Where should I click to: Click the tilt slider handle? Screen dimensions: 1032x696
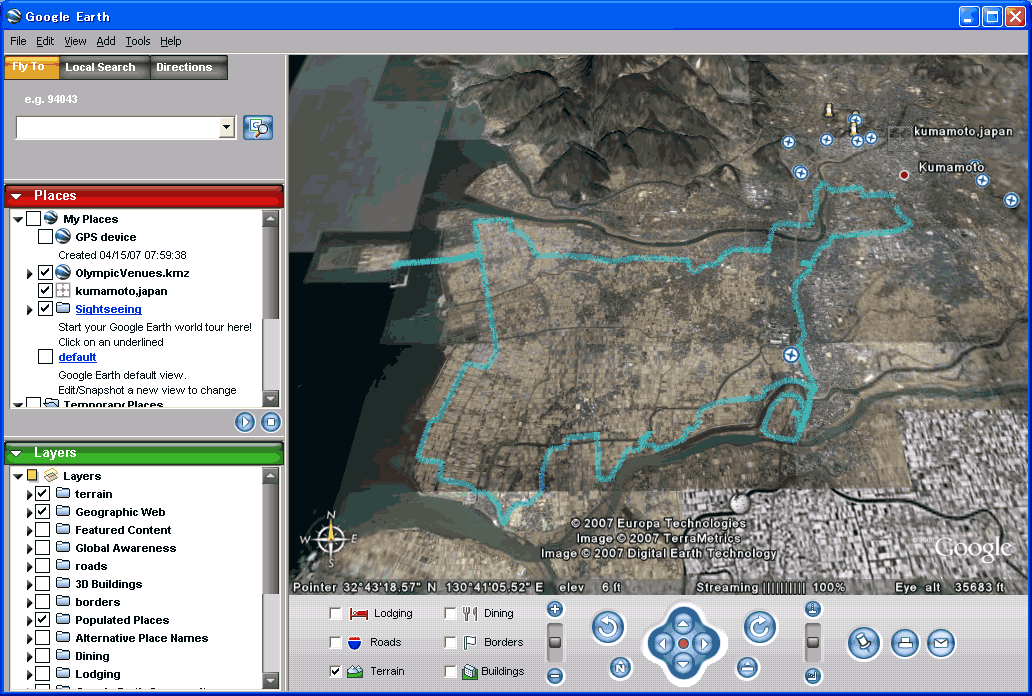tap(813, 642)
